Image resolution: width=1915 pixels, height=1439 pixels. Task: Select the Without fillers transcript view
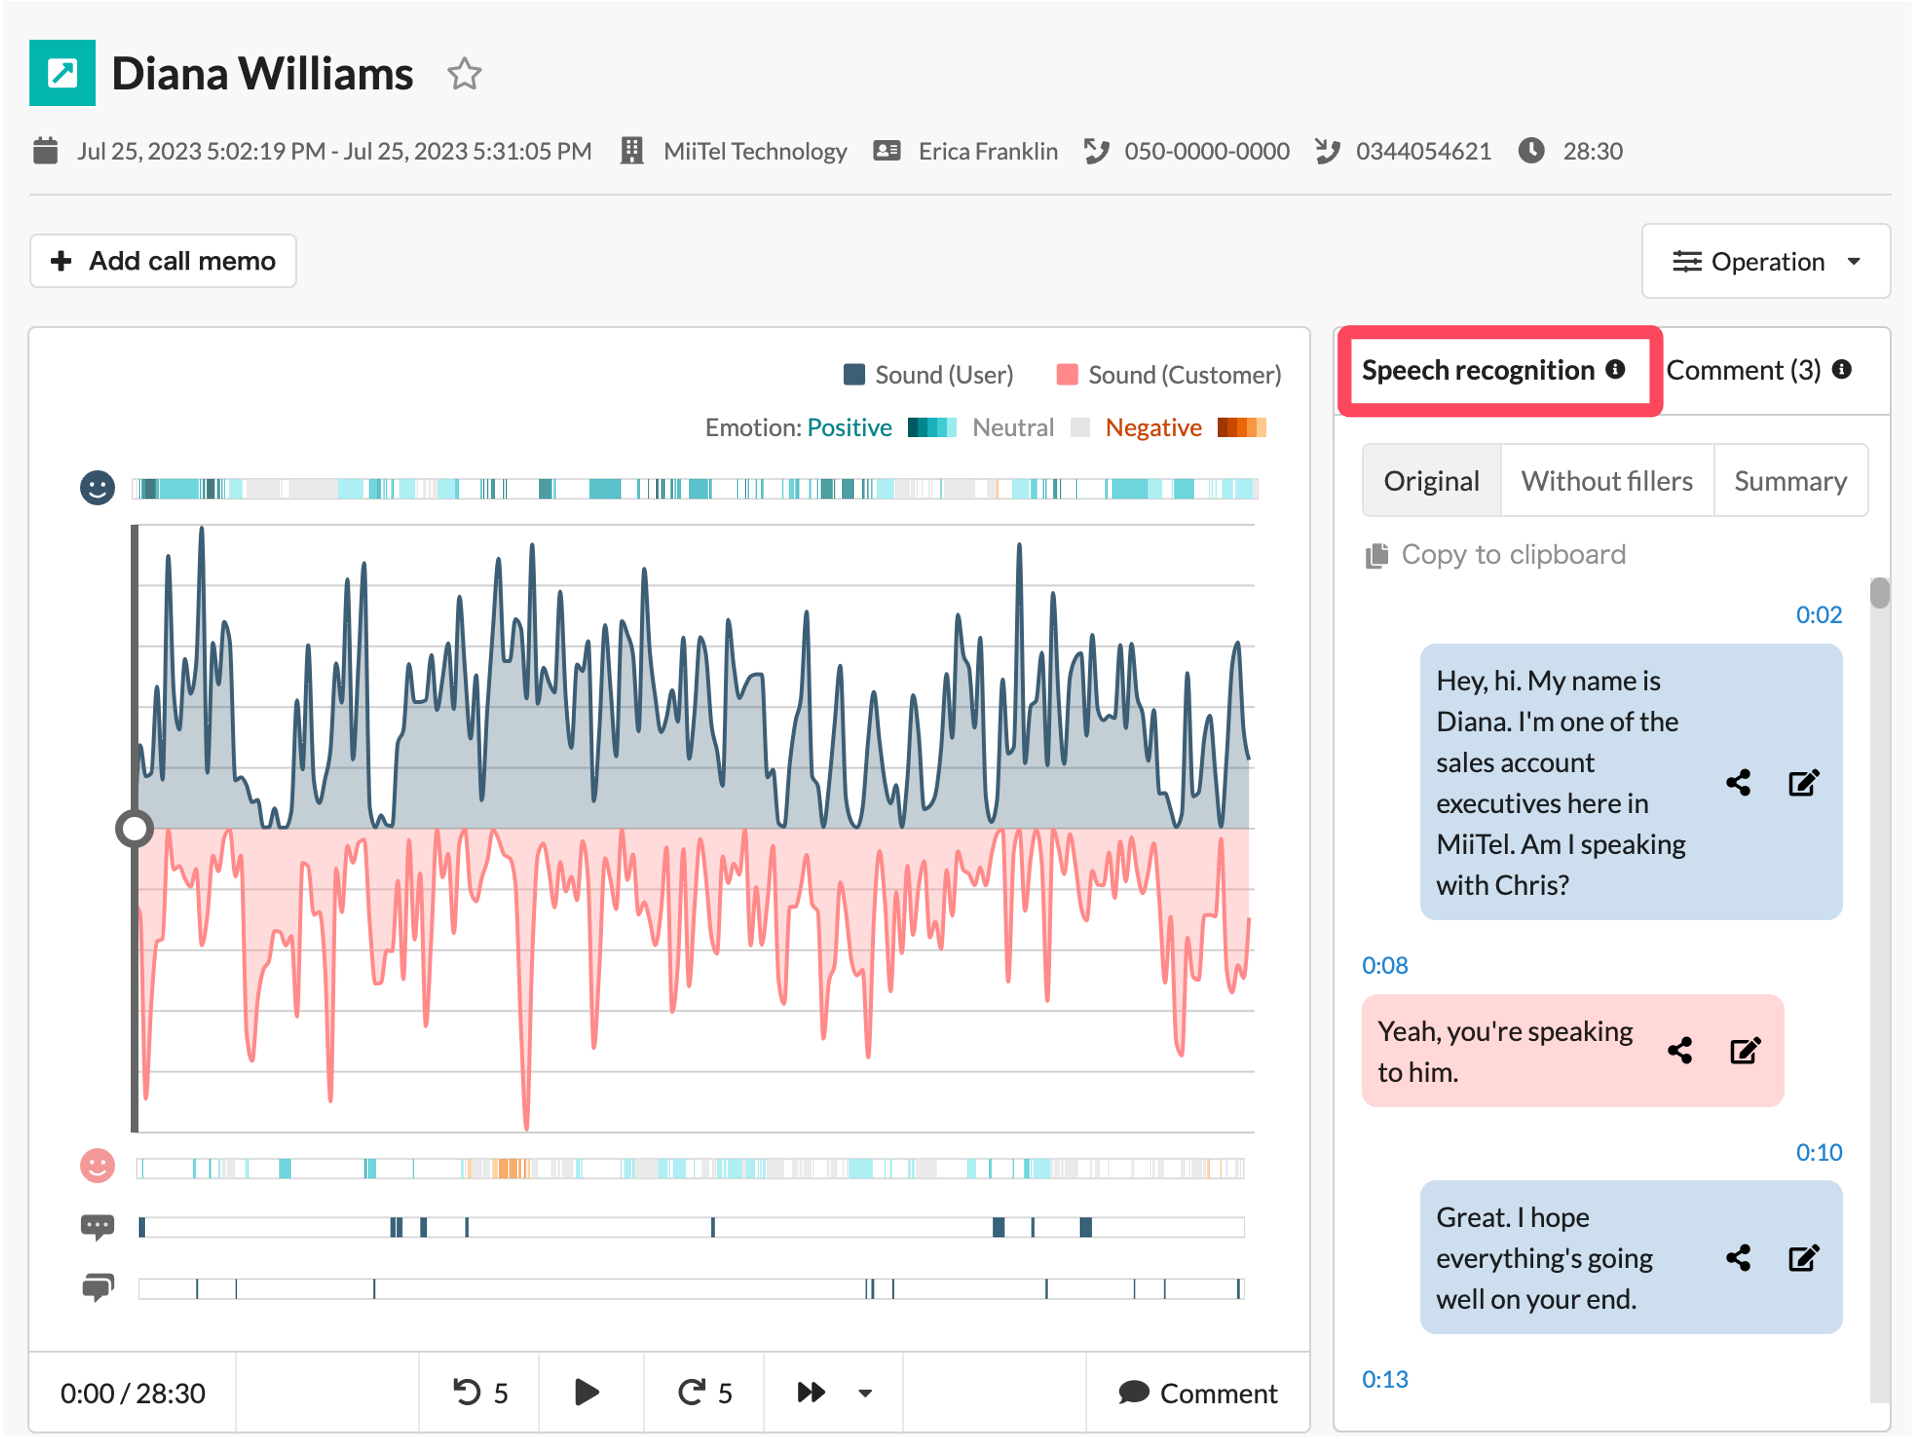pos(1606,481)
